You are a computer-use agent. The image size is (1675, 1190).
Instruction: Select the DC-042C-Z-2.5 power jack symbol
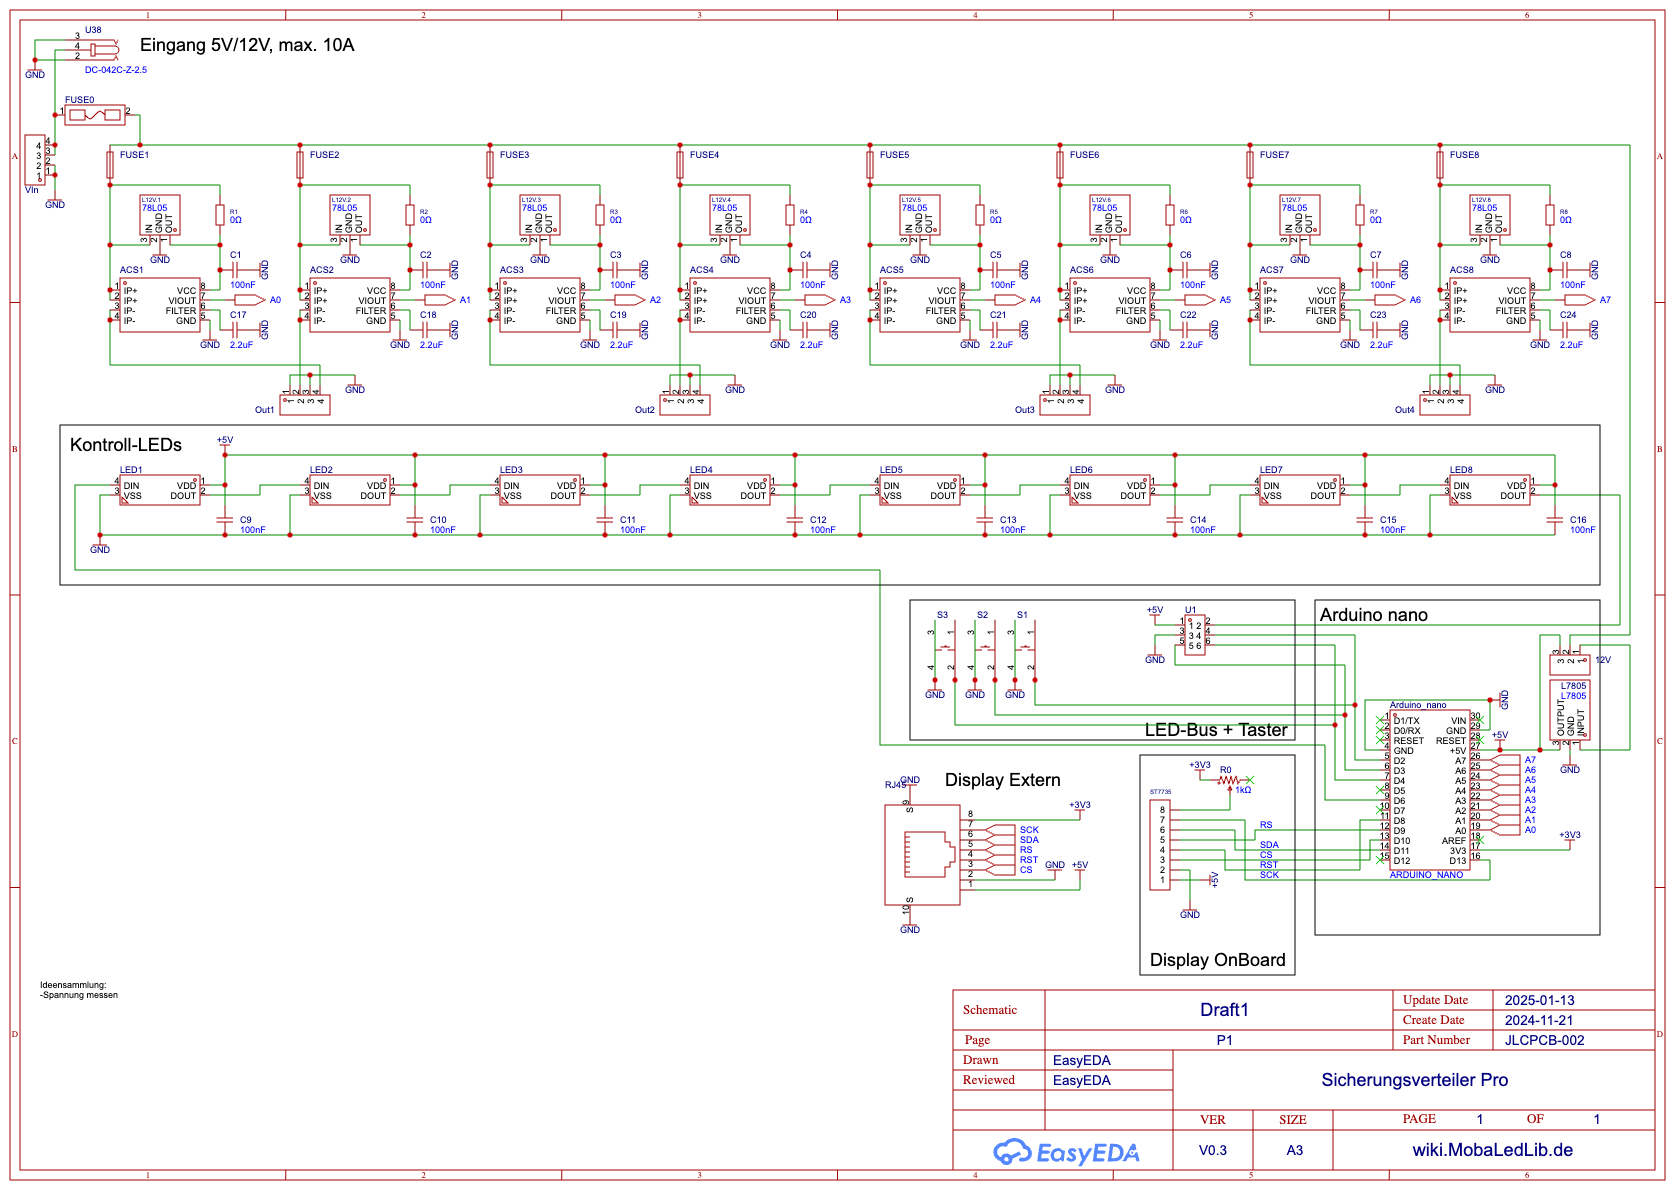(x=104, y=48)
